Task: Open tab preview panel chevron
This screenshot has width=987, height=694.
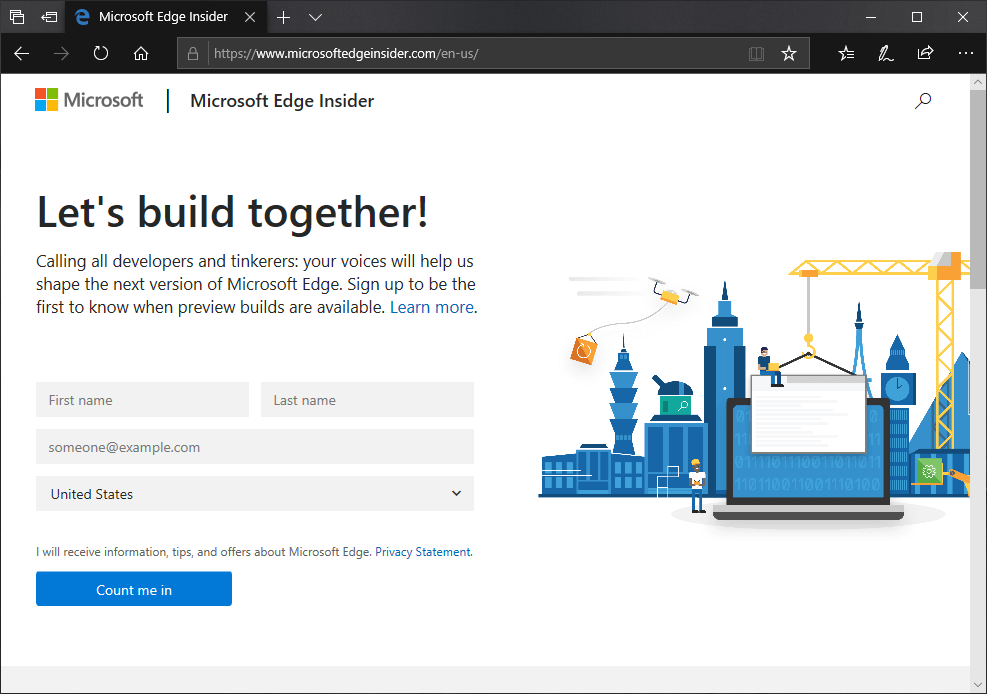Action: 315,17
